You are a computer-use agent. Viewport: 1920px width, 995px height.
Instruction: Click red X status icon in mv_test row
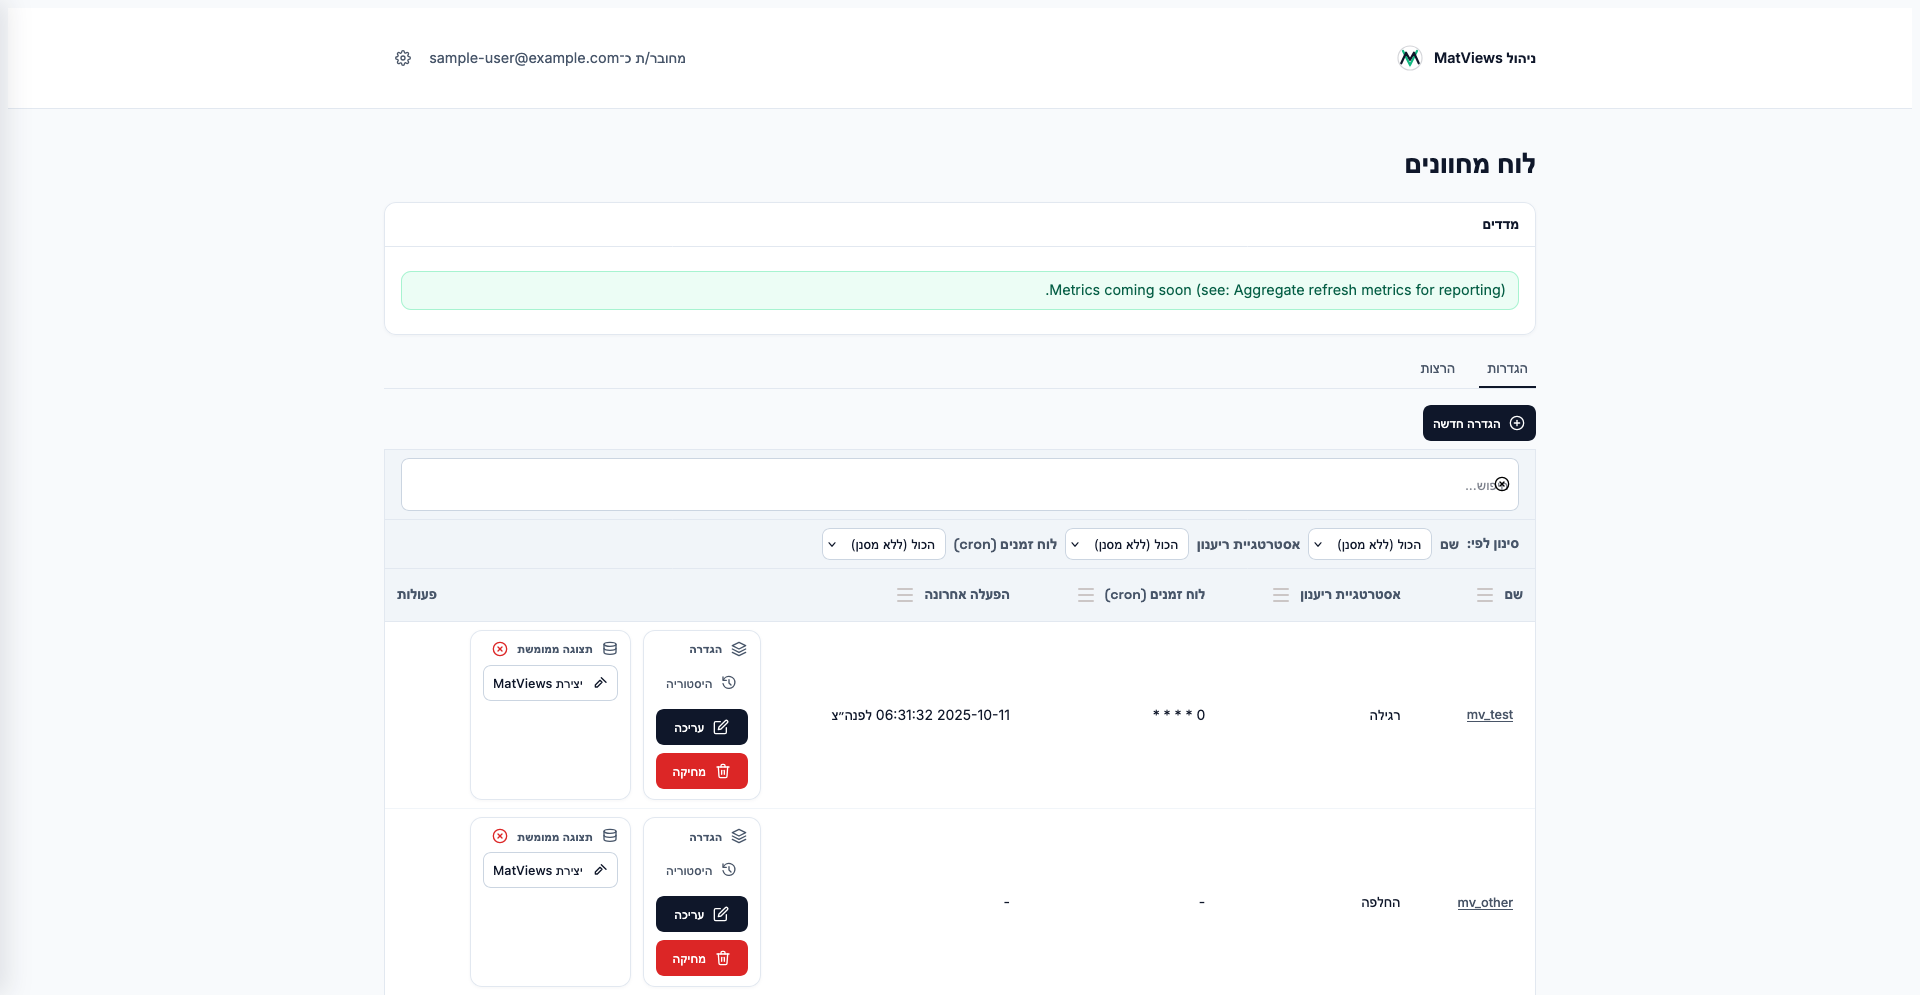tap(500, 649)
